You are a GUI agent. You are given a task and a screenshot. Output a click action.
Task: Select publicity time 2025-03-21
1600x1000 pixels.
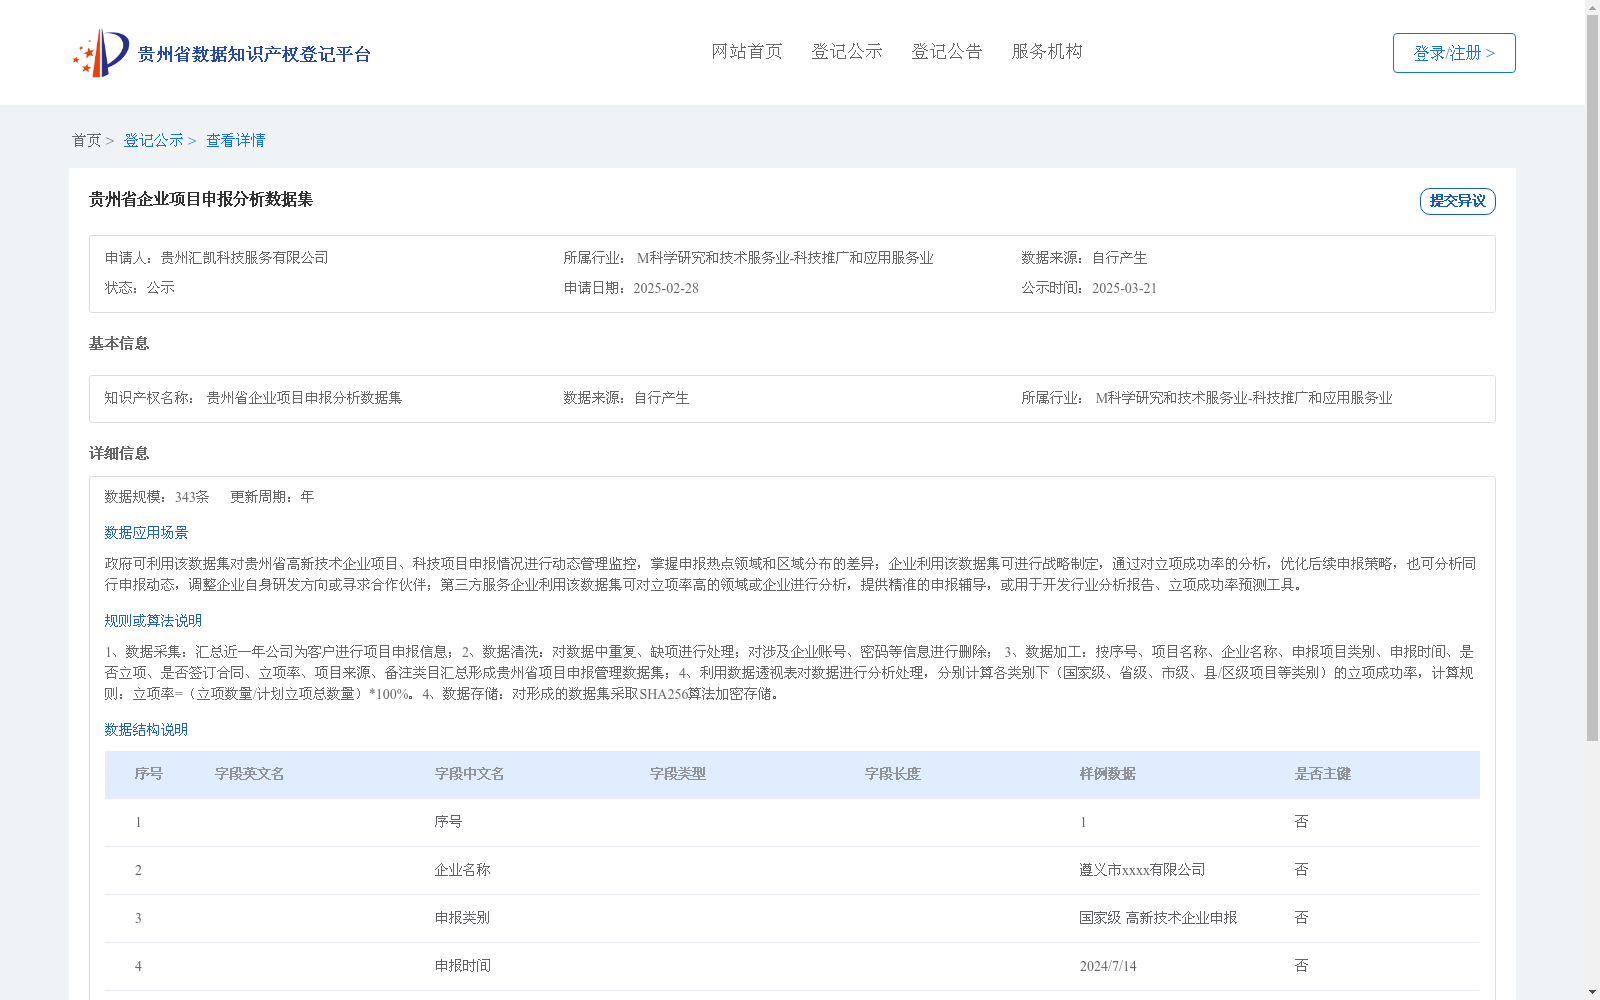pyautogui.click(x=1124, y=288)
